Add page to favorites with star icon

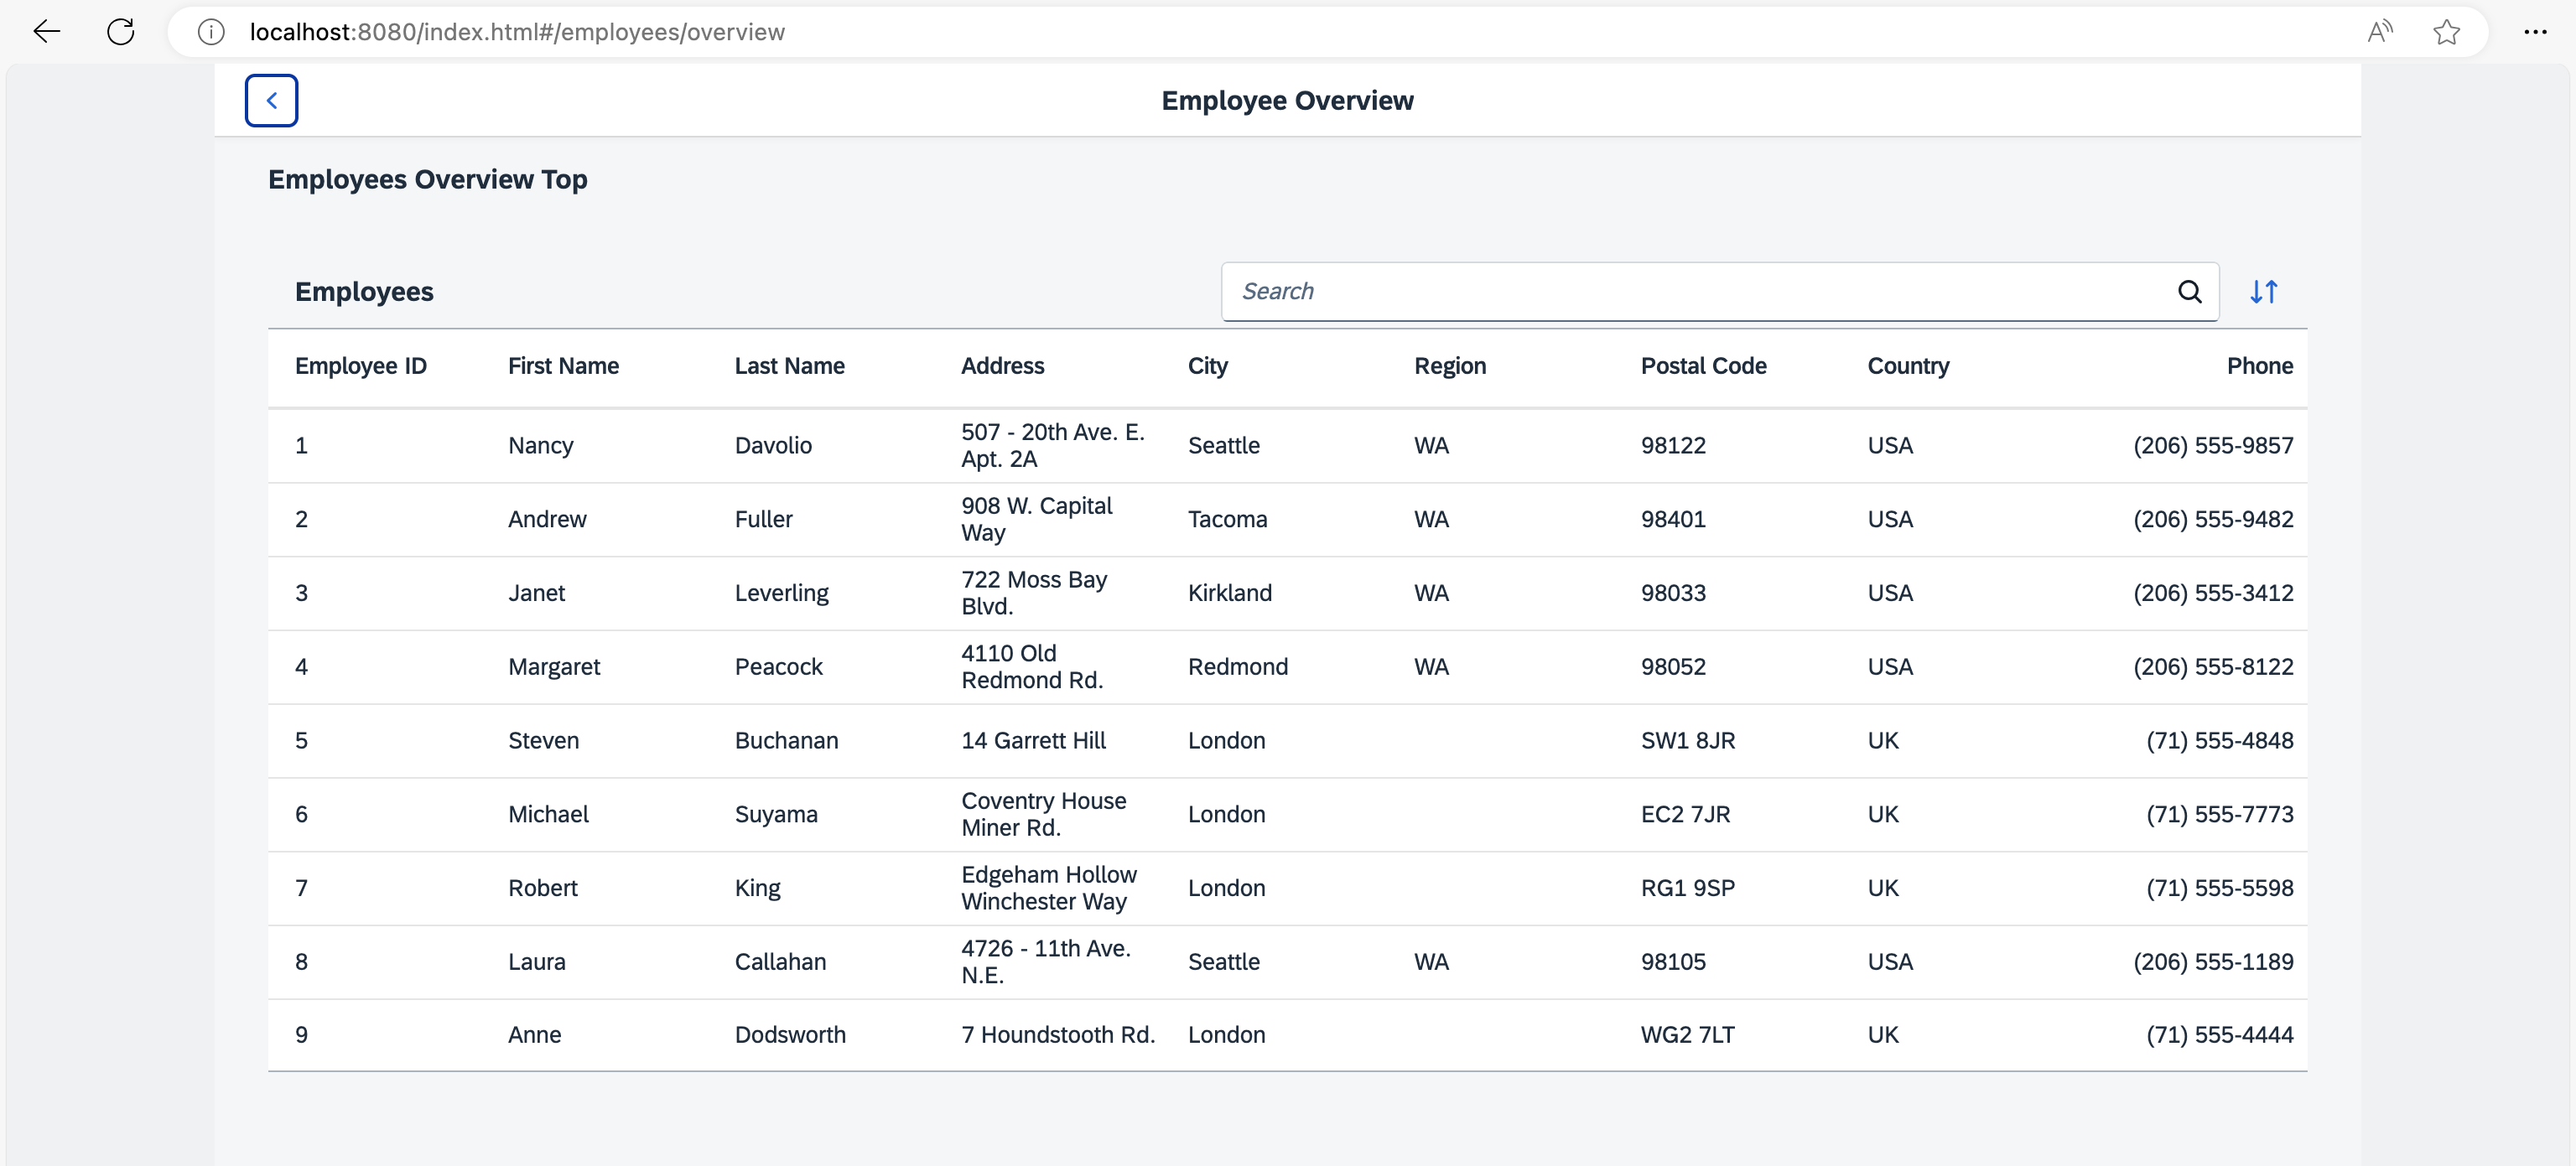2446,32
